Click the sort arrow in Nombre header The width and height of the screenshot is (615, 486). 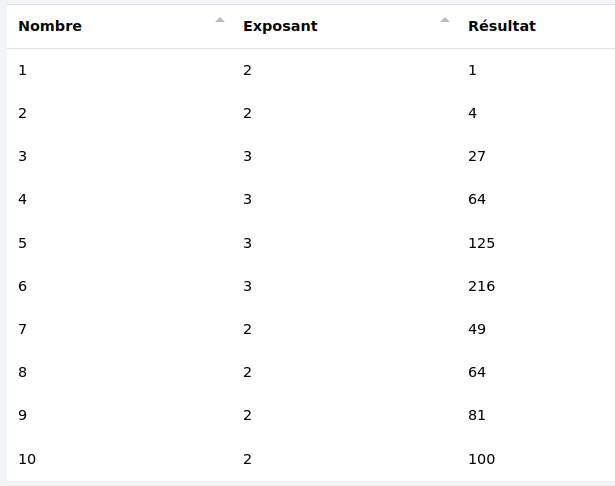click(x=220, y=20)
